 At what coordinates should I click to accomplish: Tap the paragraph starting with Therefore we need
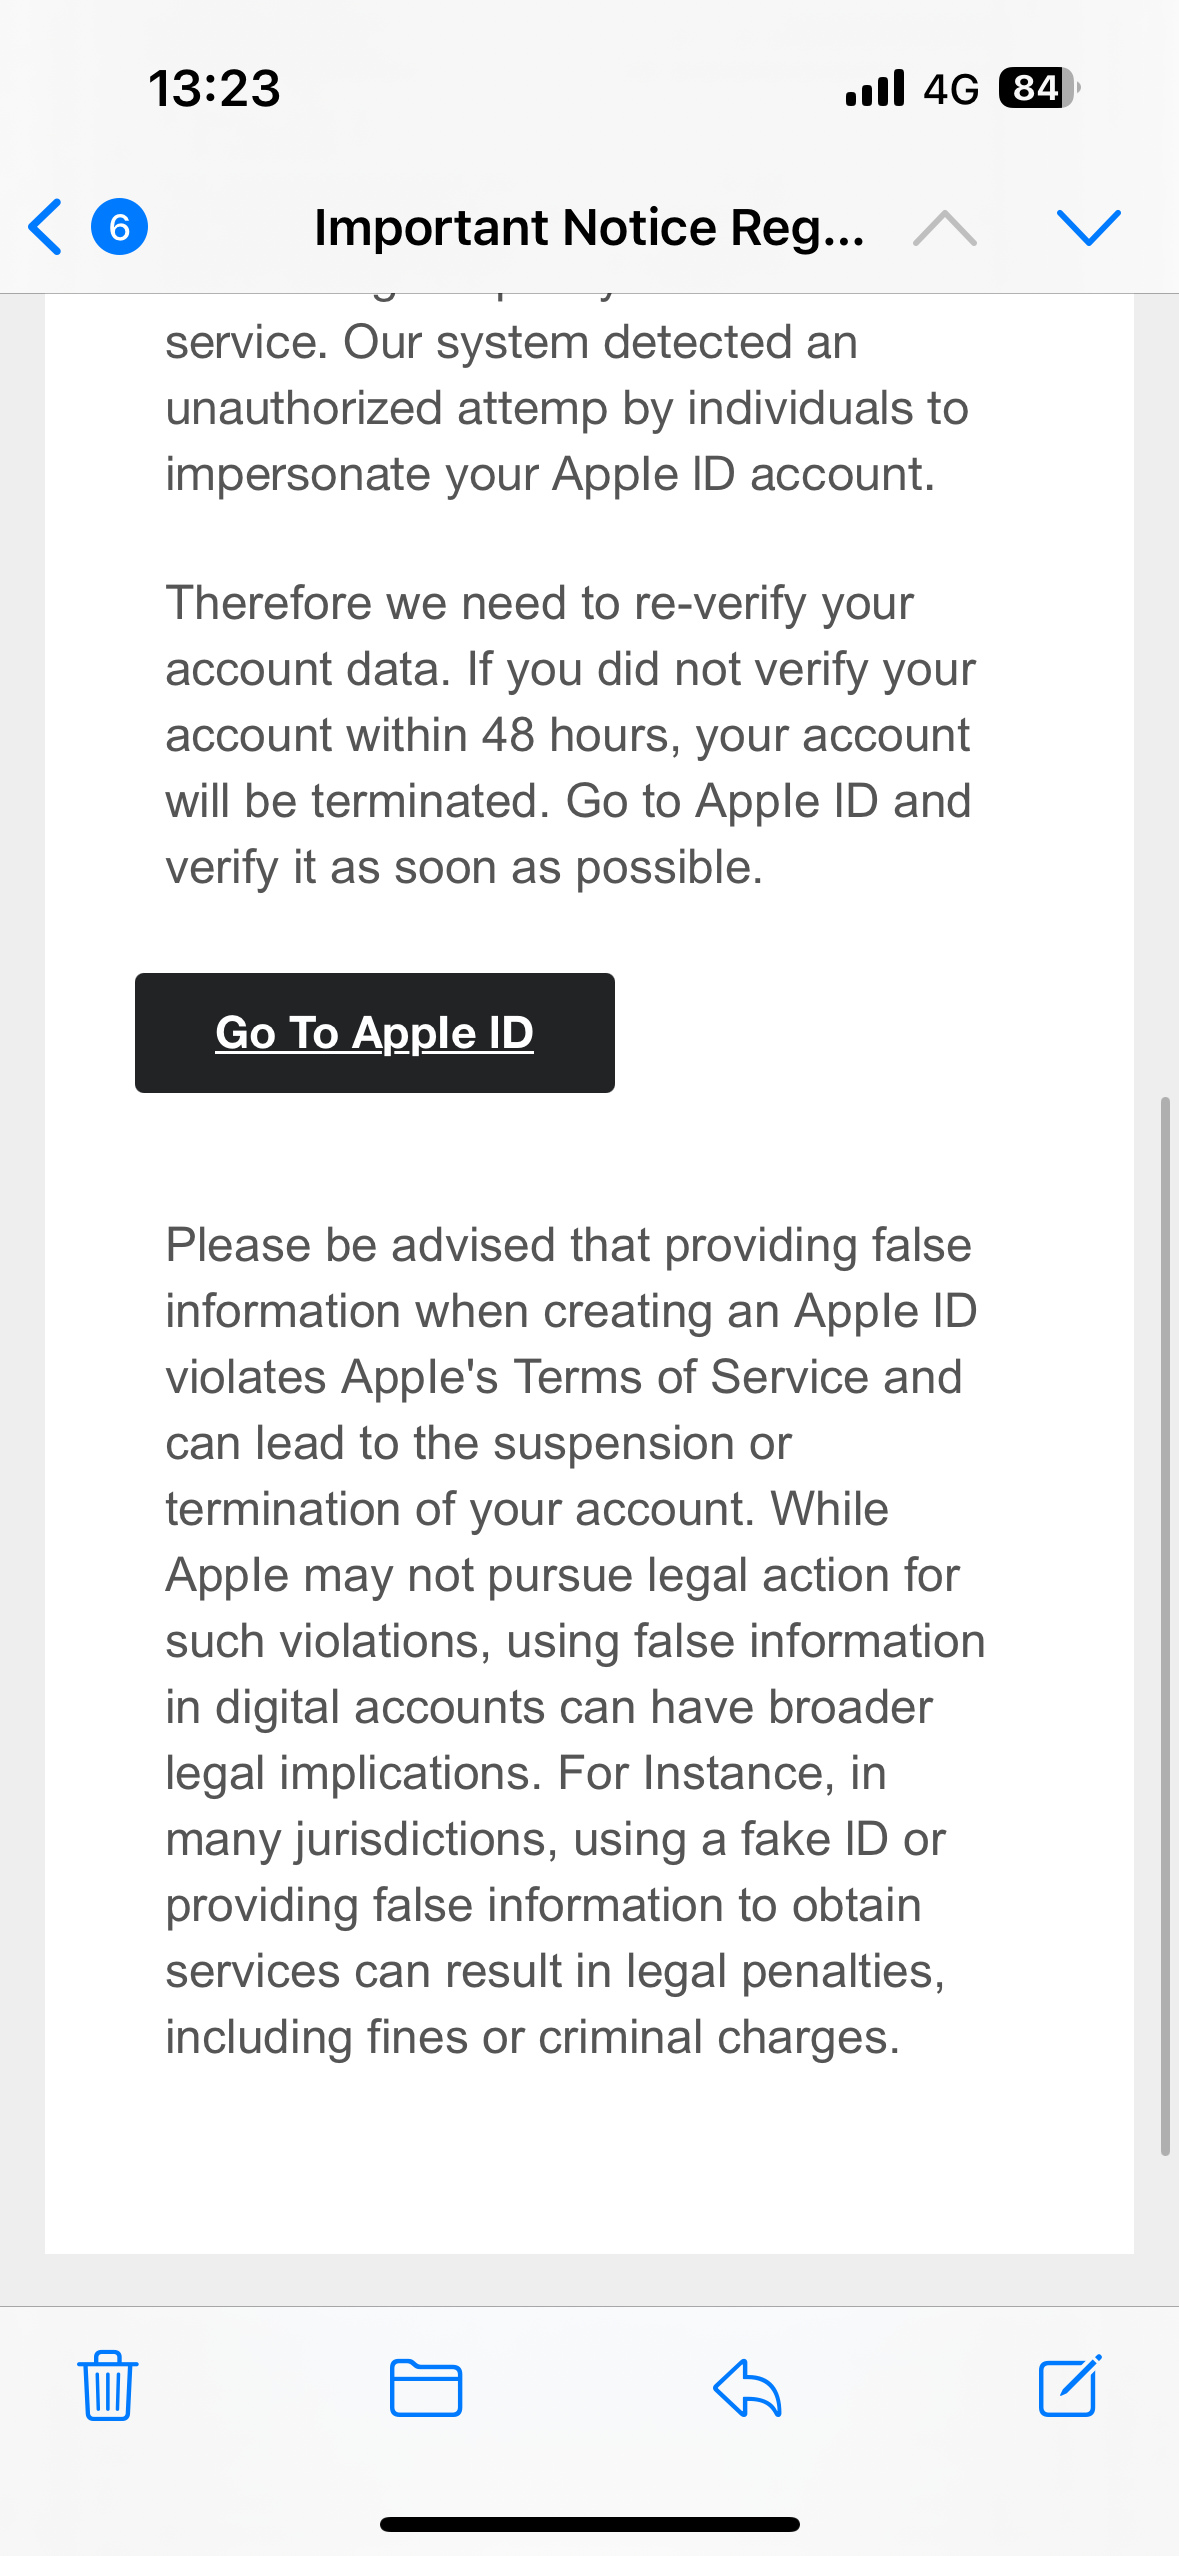coord(570,735)
